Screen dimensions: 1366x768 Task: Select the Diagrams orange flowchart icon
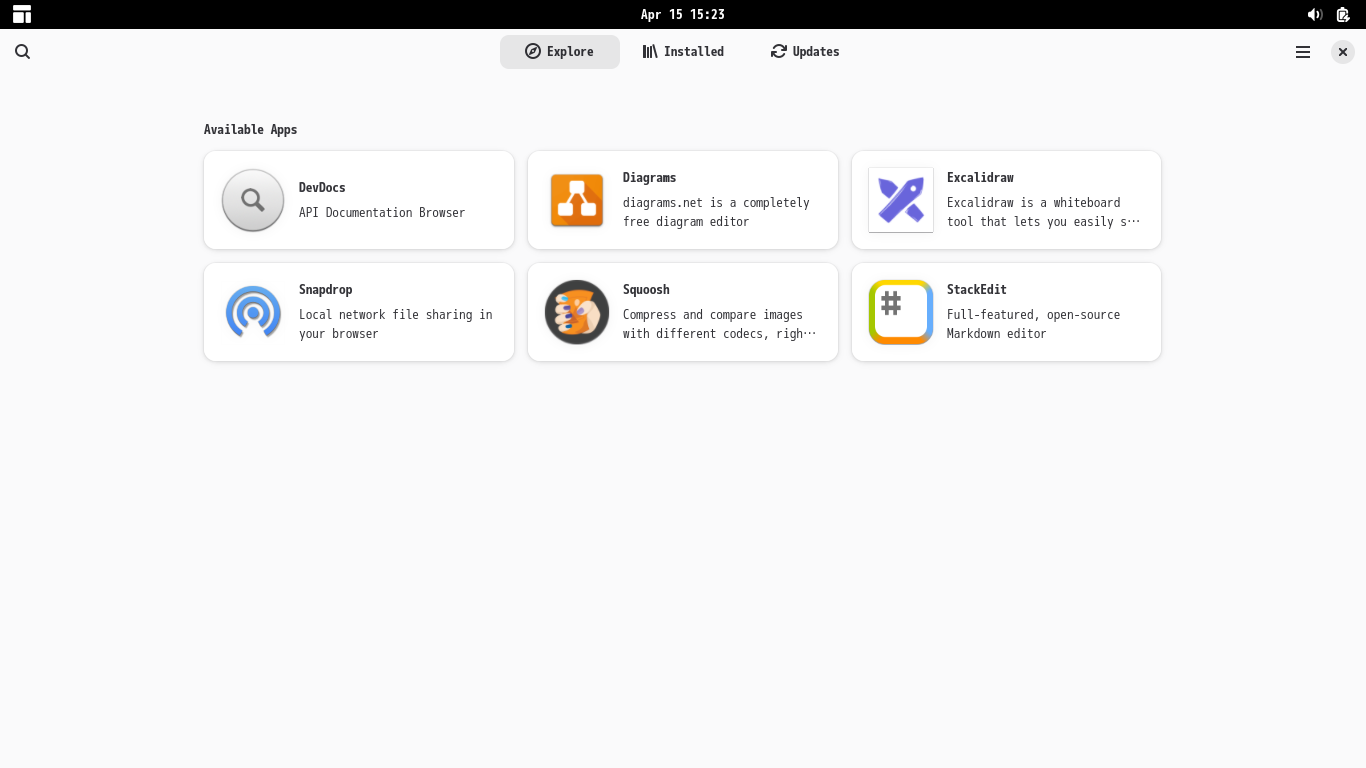coord(576,199)
